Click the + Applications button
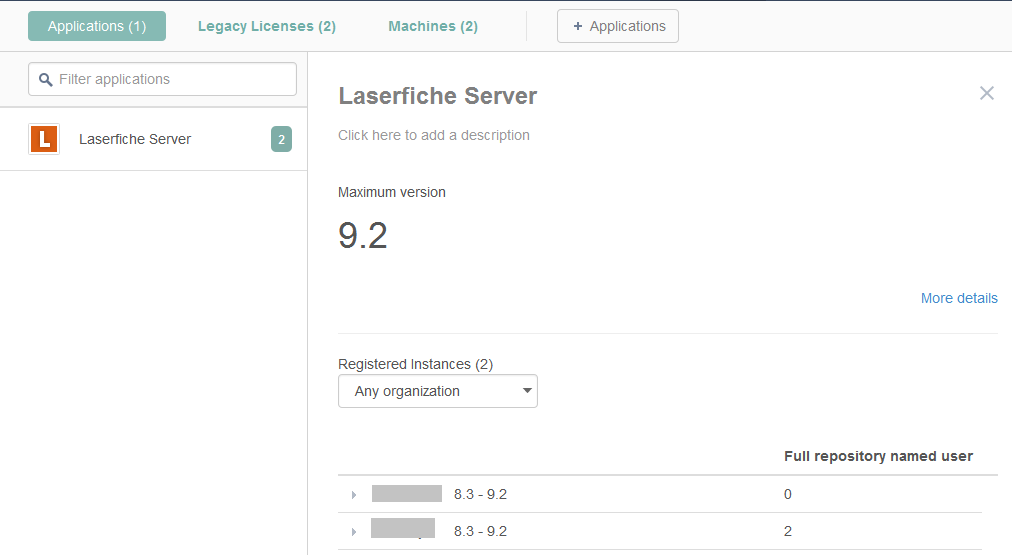 [618, 26]
